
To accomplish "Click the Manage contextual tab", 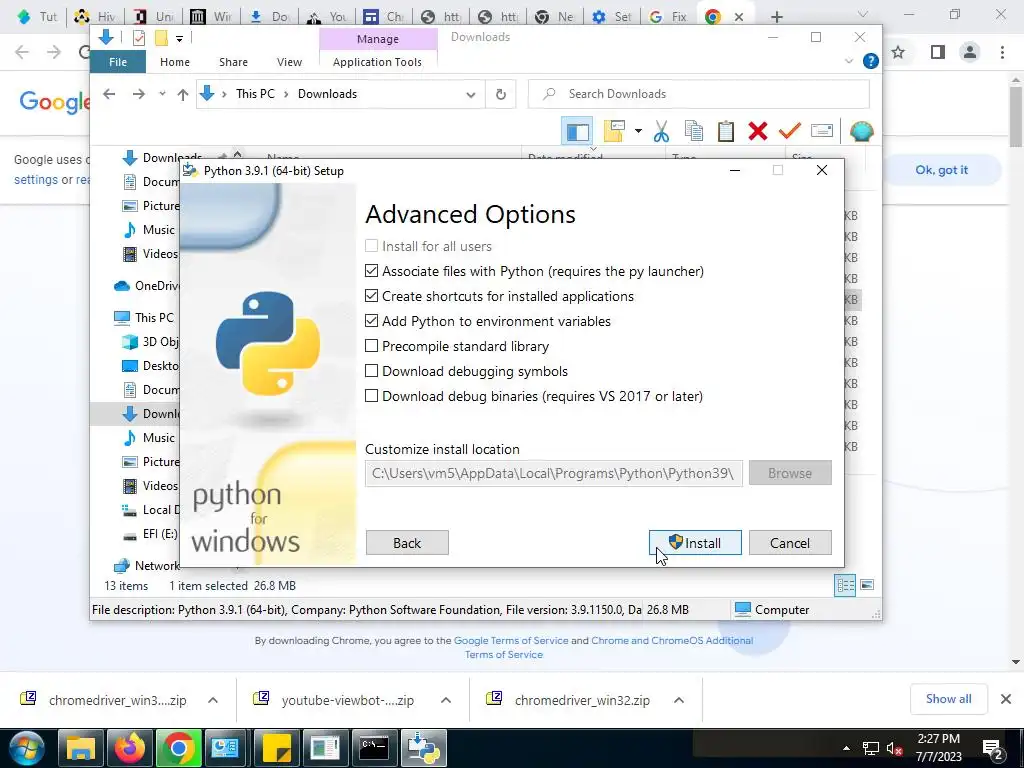I will click(x=378, y=39).
